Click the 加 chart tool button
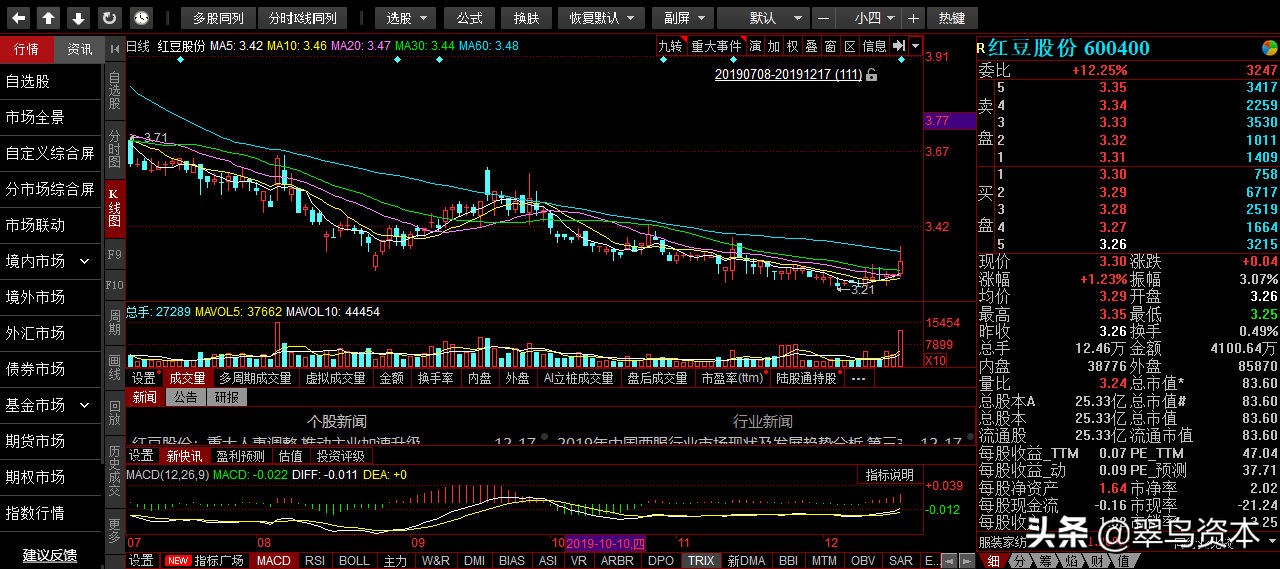The image size is (1280, 569). click(774, 46)
